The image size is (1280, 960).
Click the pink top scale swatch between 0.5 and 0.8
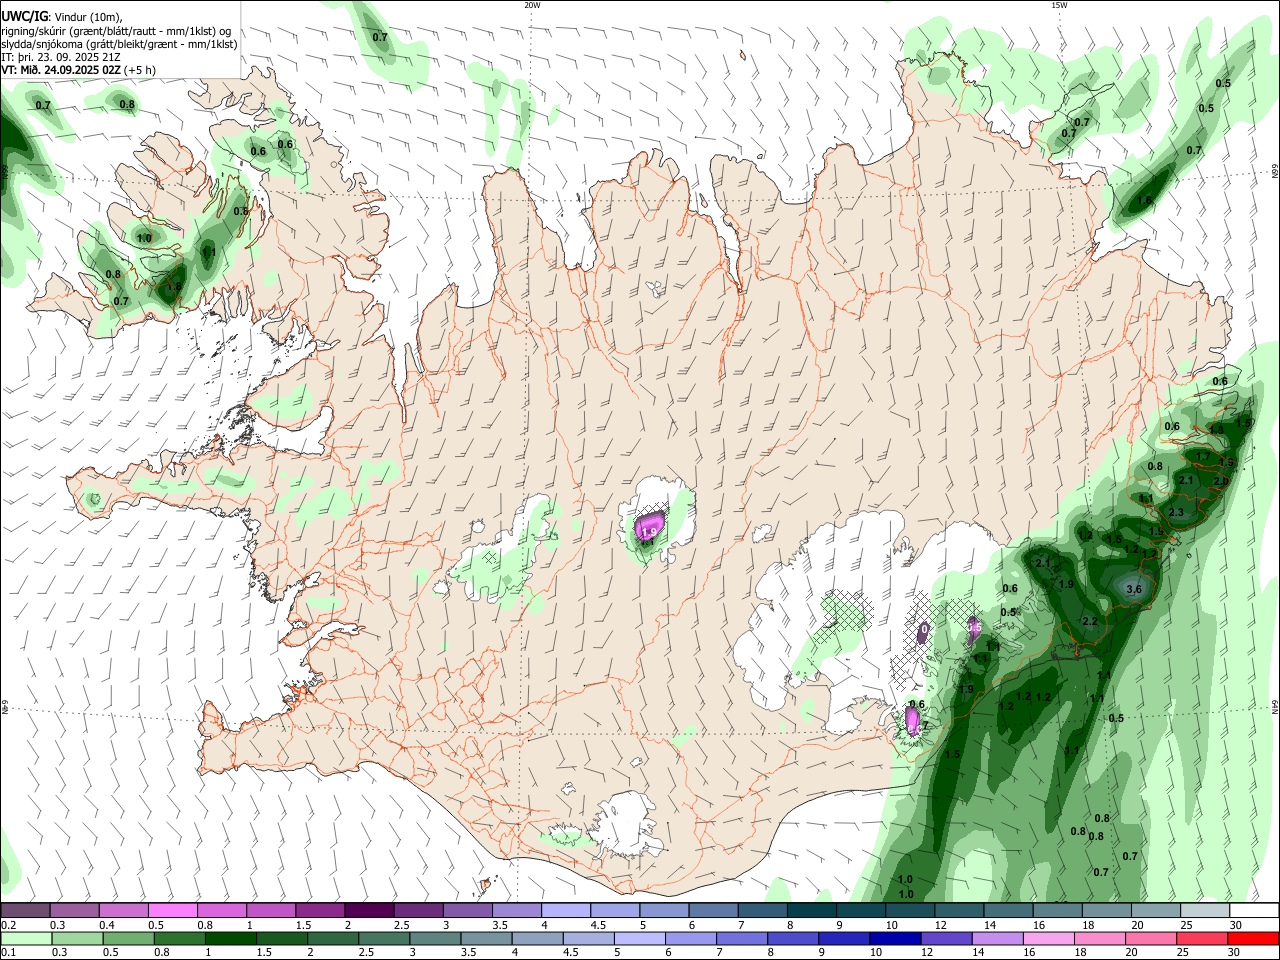click(x=173, y=910)
